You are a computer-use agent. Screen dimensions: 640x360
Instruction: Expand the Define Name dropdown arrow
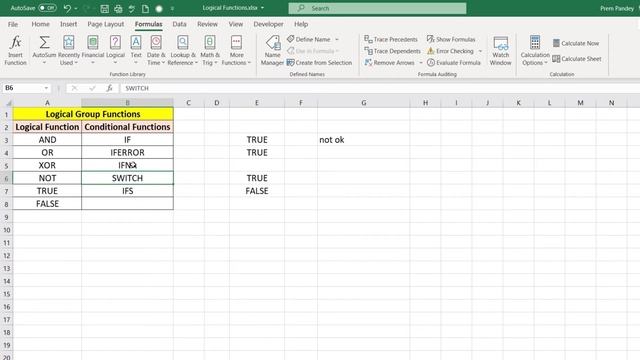(x=337, y=40)
